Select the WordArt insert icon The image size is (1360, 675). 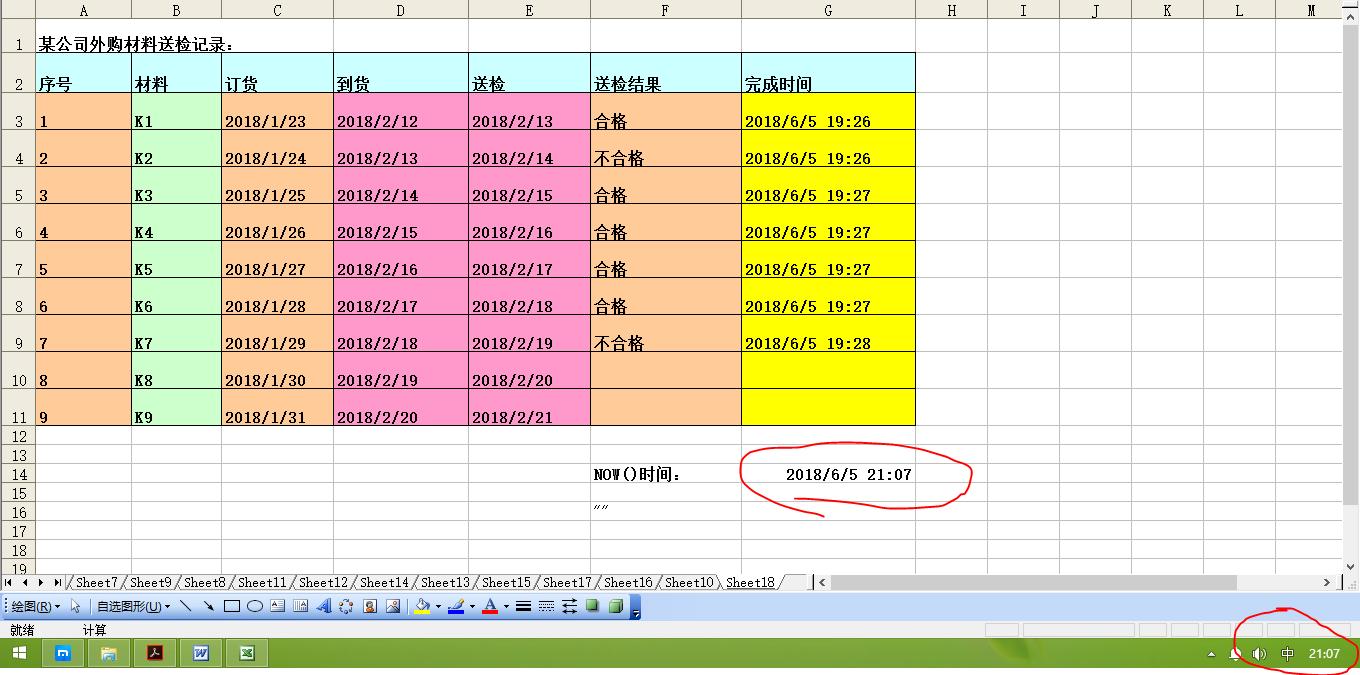pyautogui.click(x=325, y=606)
